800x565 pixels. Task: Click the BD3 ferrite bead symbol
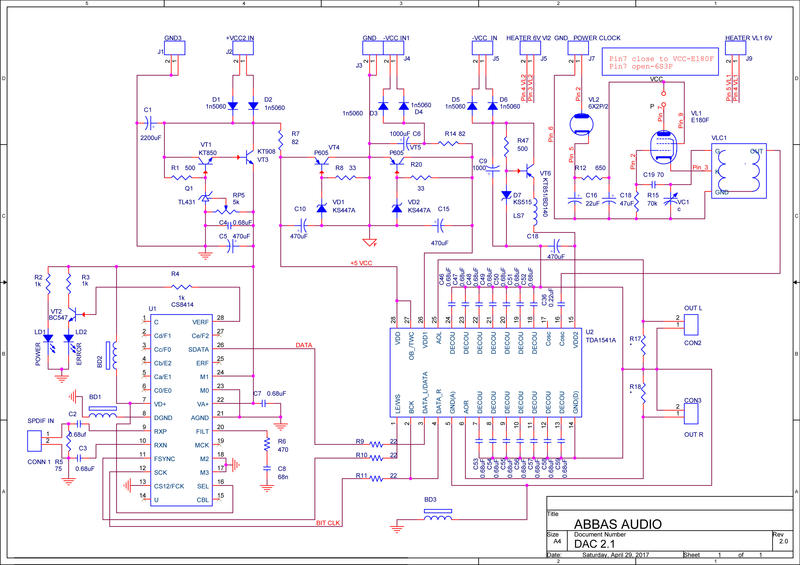(438, 514)
